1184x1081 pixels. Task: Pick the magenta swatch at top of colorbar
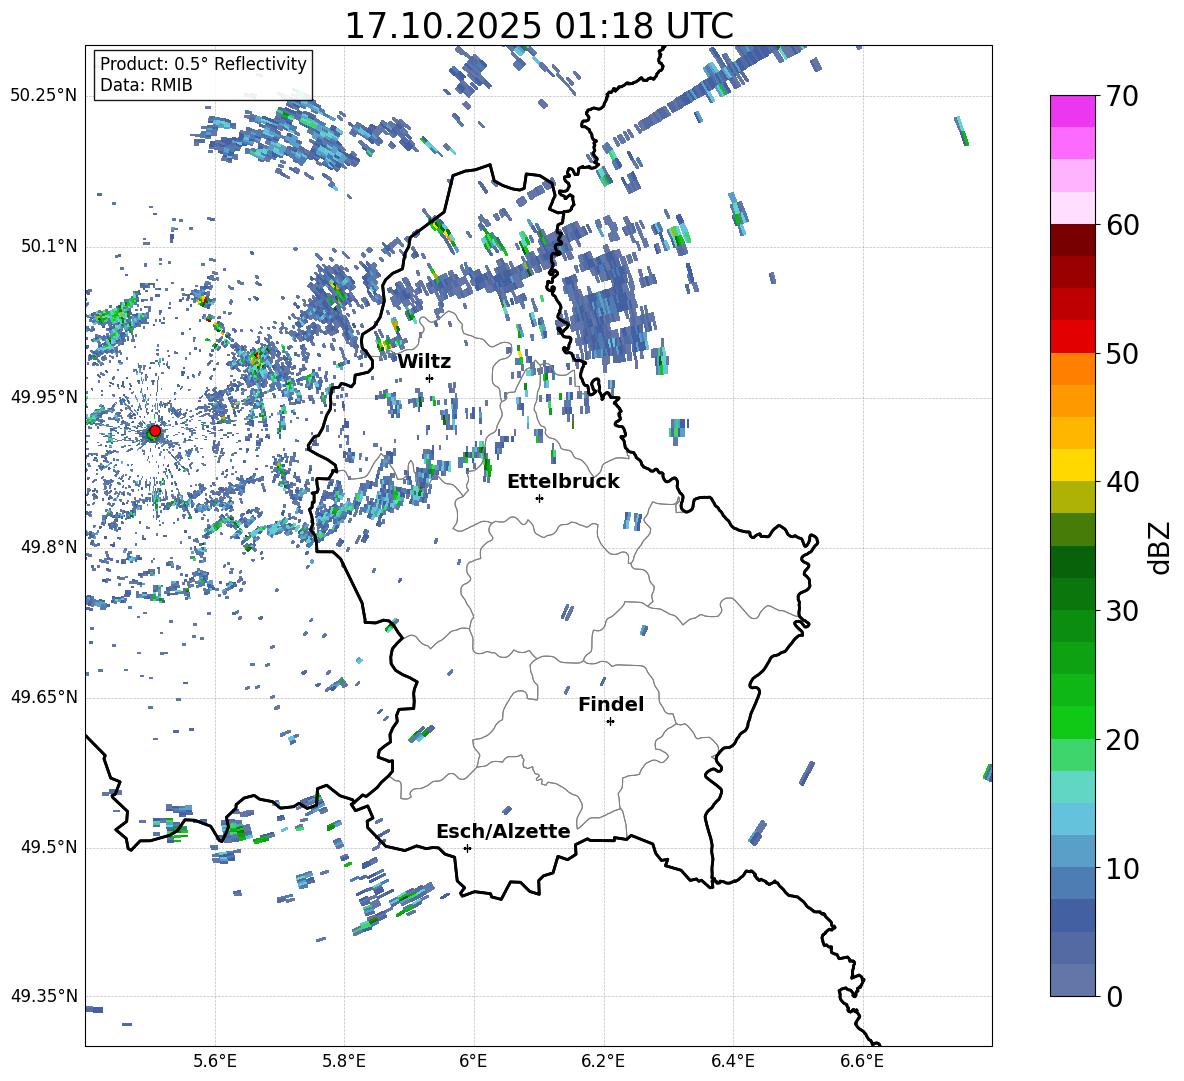[x=1072, y=111]
